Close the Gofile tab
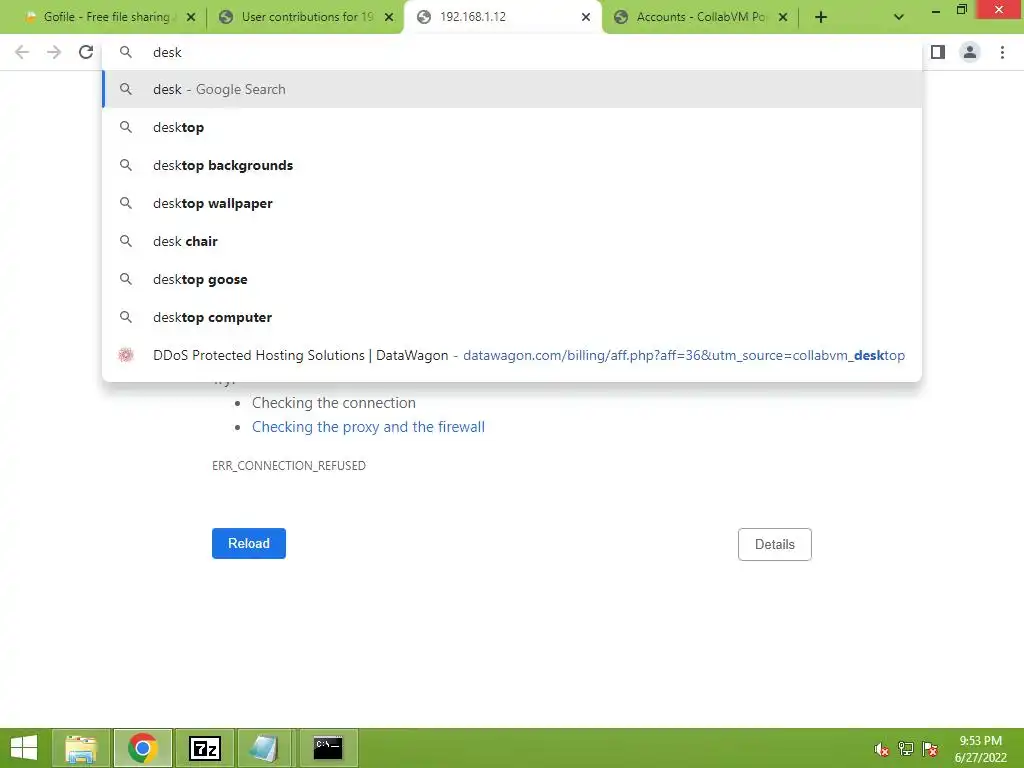The image size is (1024, 768). coord(191,18)
